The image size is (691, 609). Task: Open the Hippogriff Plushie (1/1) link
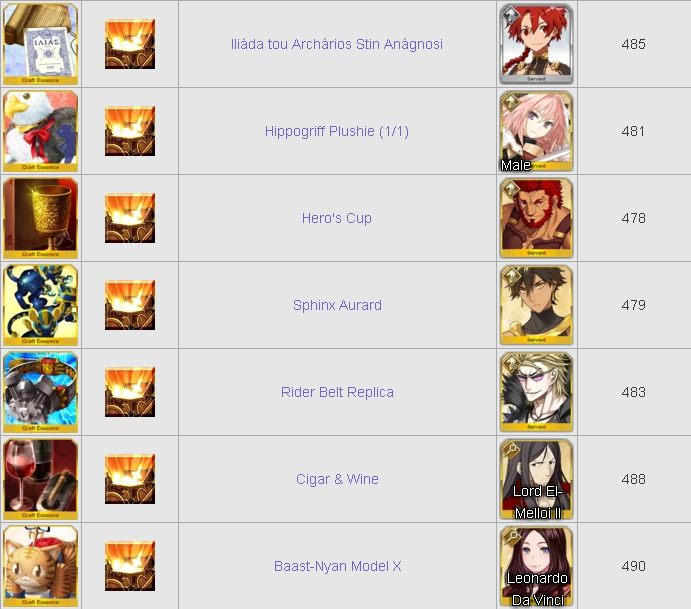(x=337, y=131)
